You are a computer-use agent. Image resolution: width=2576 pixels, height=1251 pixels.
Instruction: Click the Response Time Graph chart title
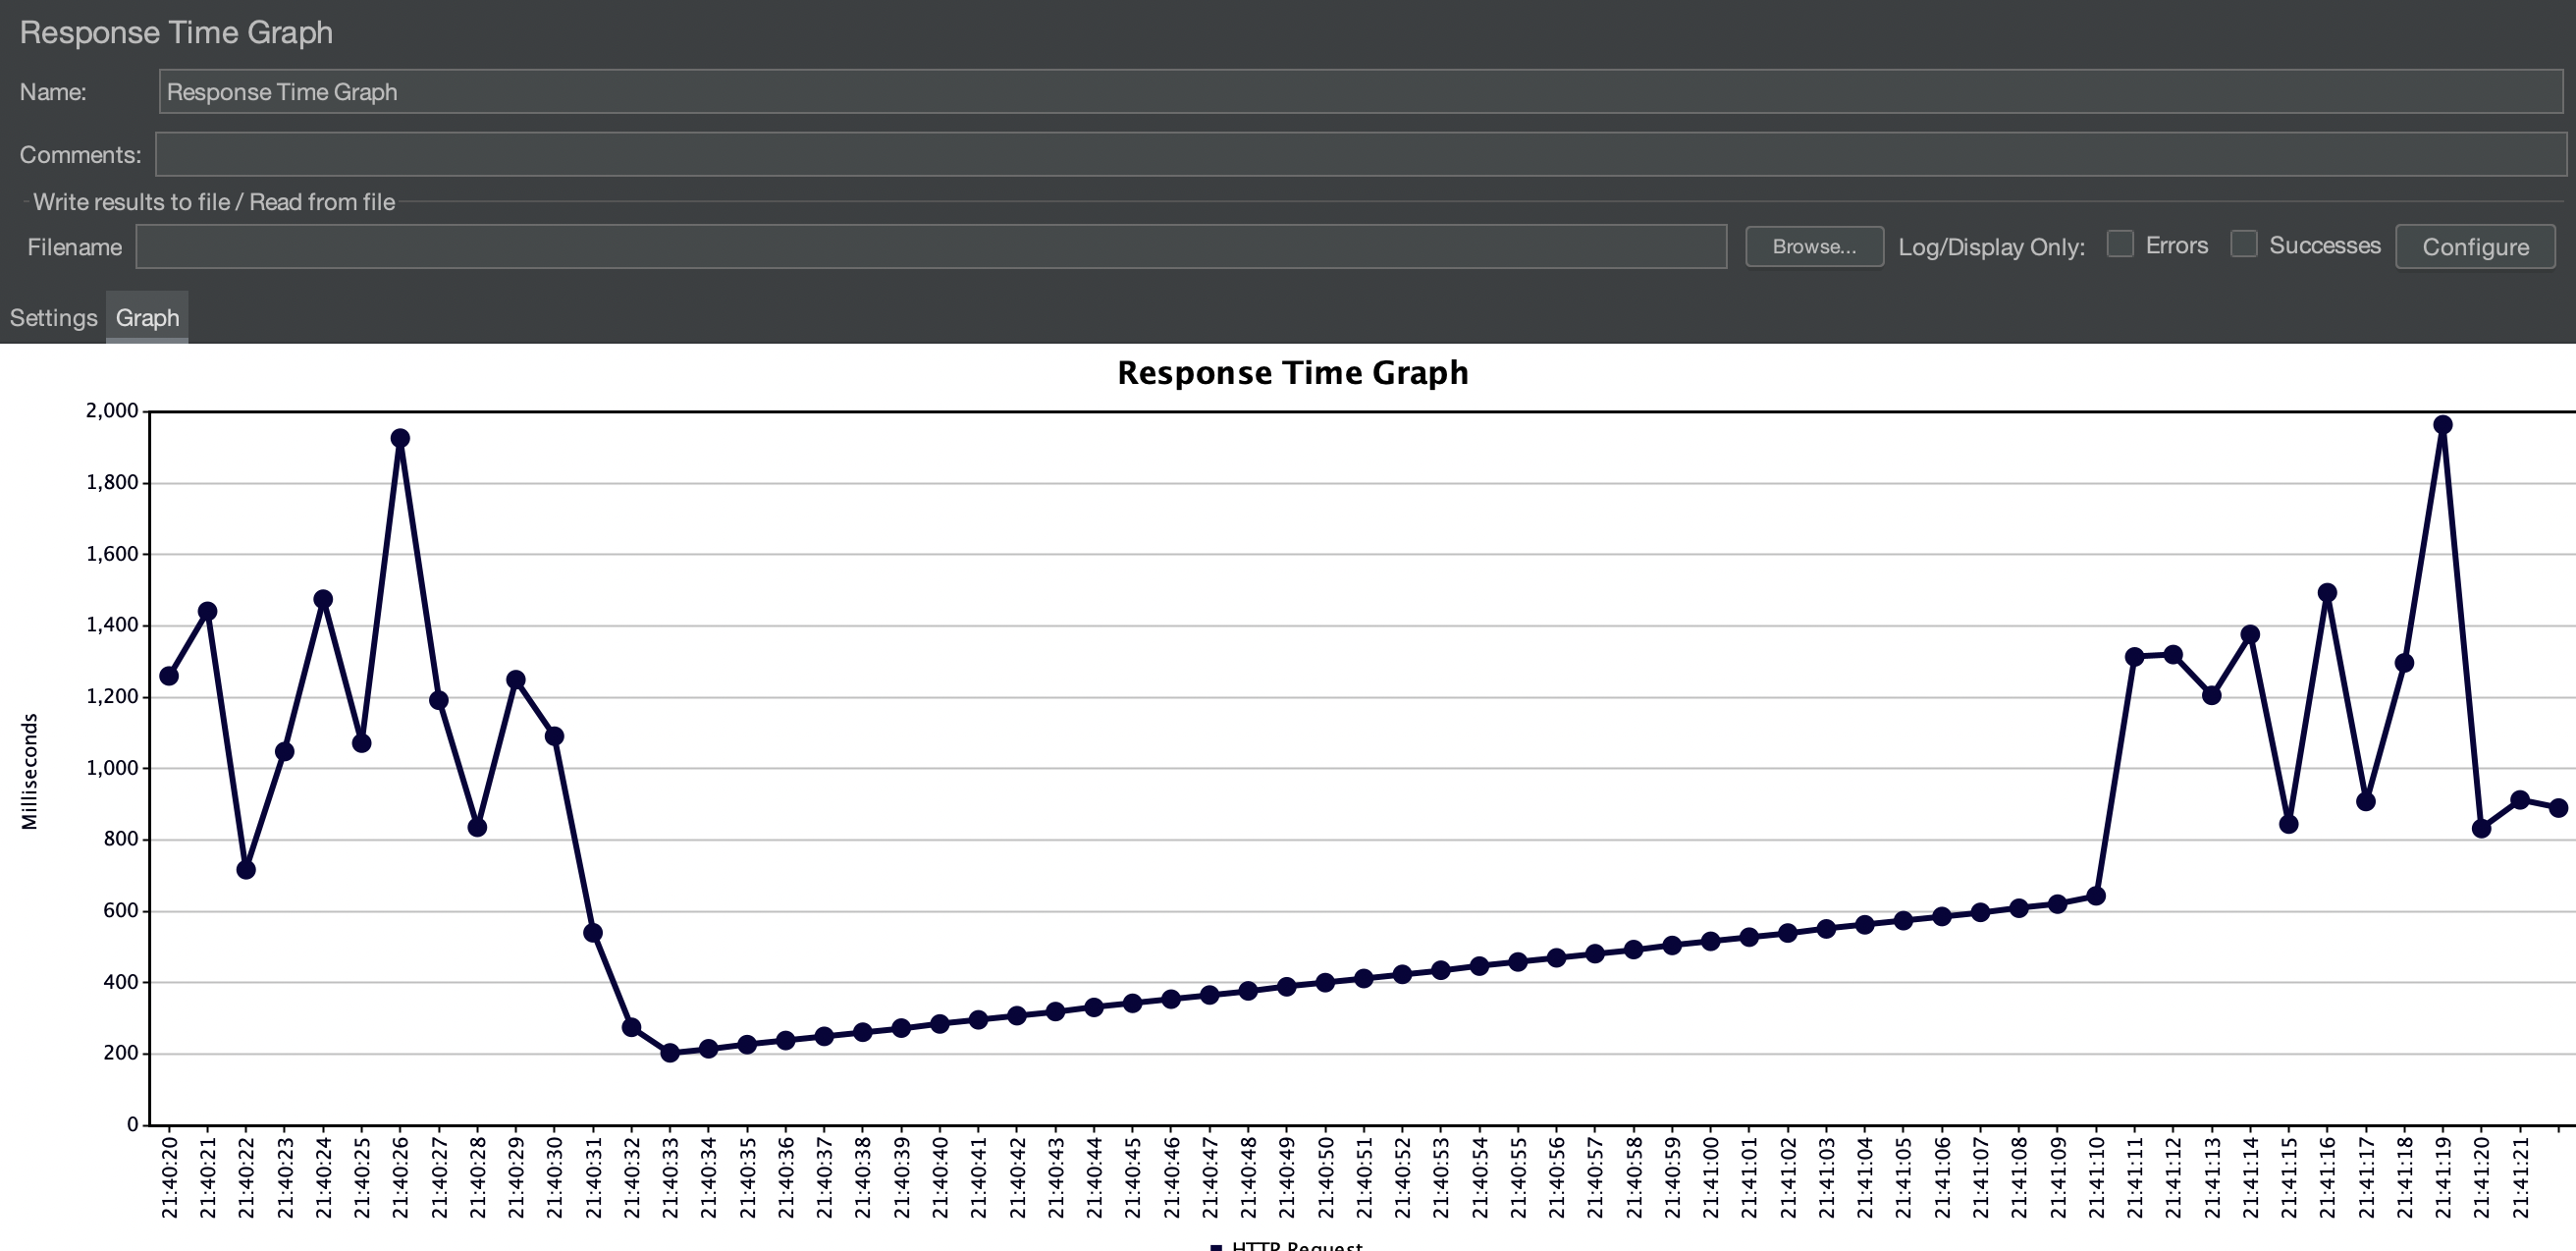(x=1292, y=373)
